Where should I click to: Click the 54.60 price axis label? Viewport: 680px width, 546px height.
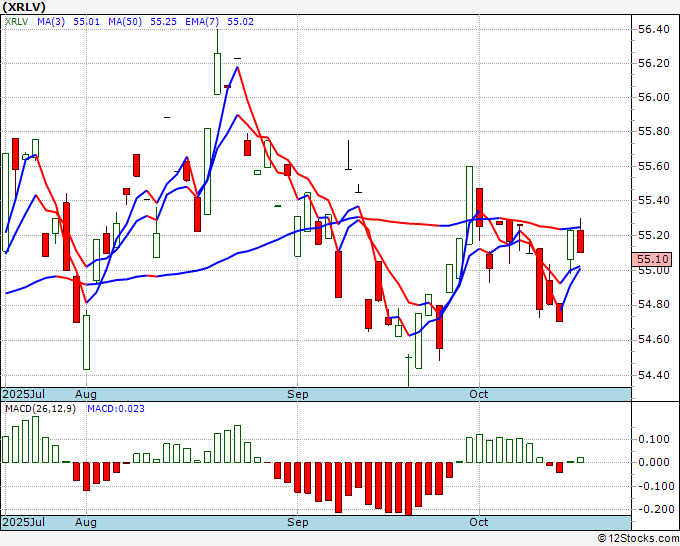click(x=654, y=339)
